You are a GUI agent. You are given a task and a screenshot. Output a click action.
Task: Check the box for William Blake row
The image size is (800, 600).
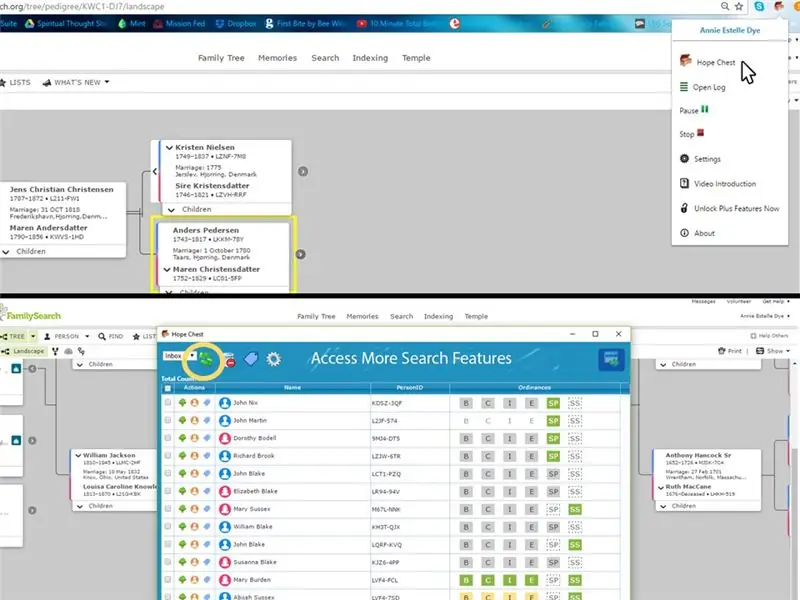pos(168,526)
